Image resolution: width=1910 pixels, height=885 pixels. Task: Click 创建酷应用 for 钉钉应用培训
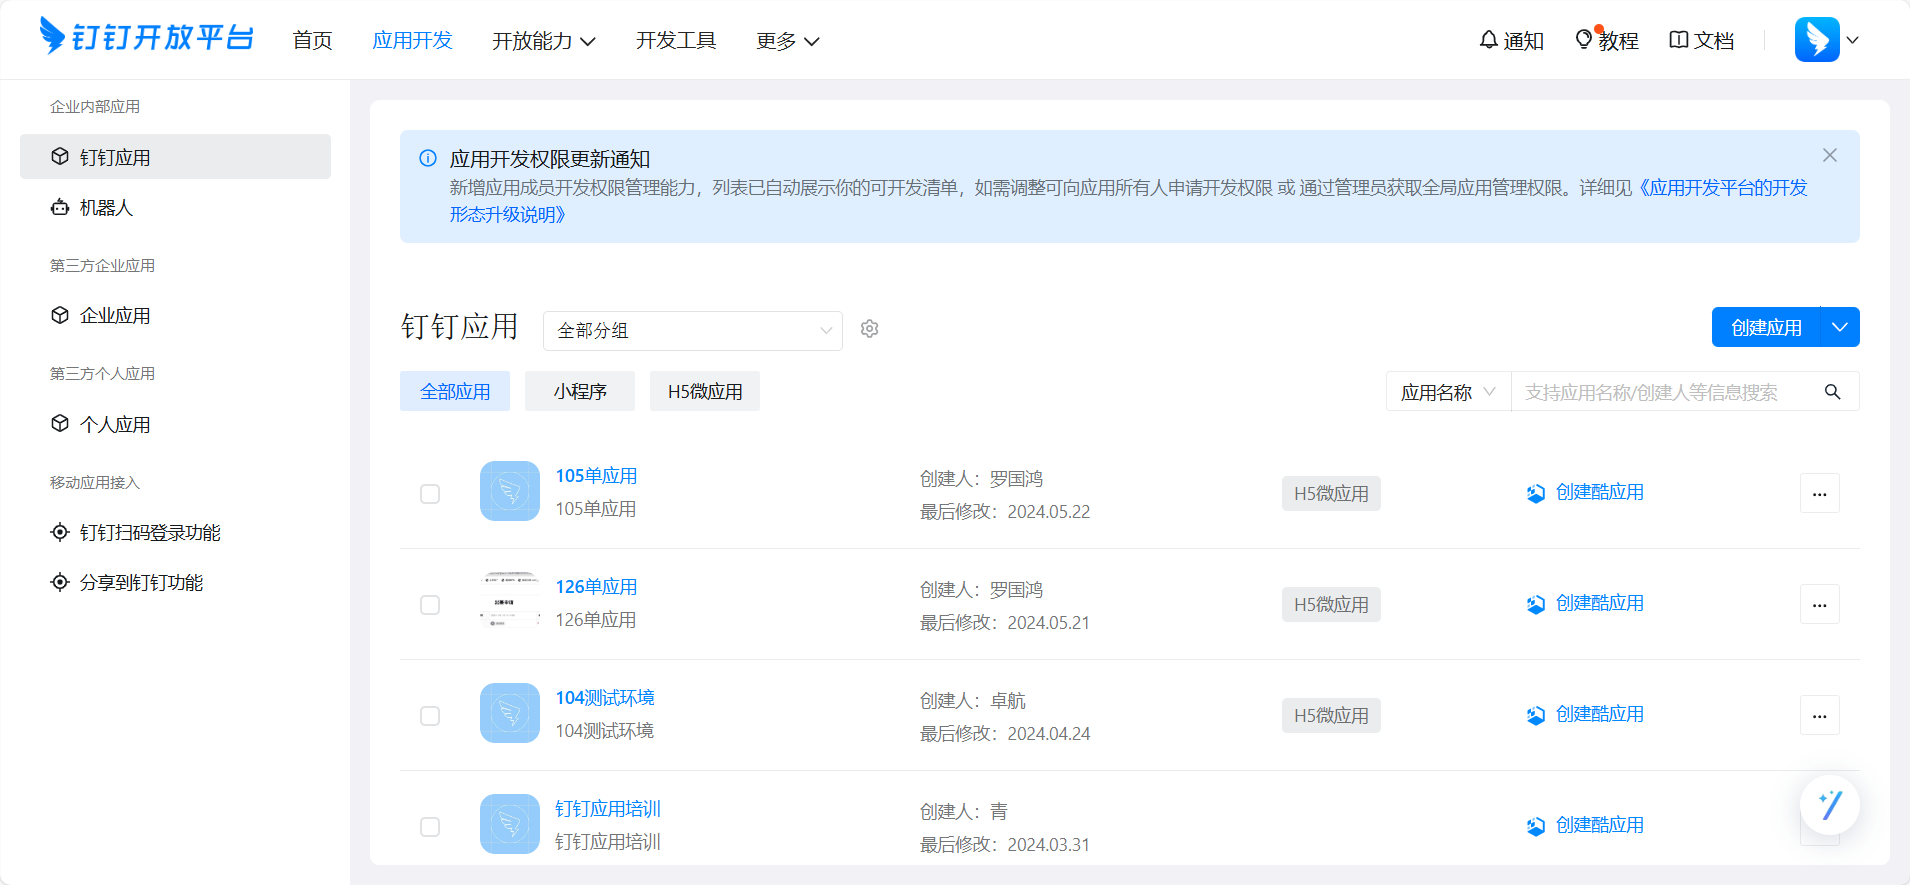[1600, 825]
